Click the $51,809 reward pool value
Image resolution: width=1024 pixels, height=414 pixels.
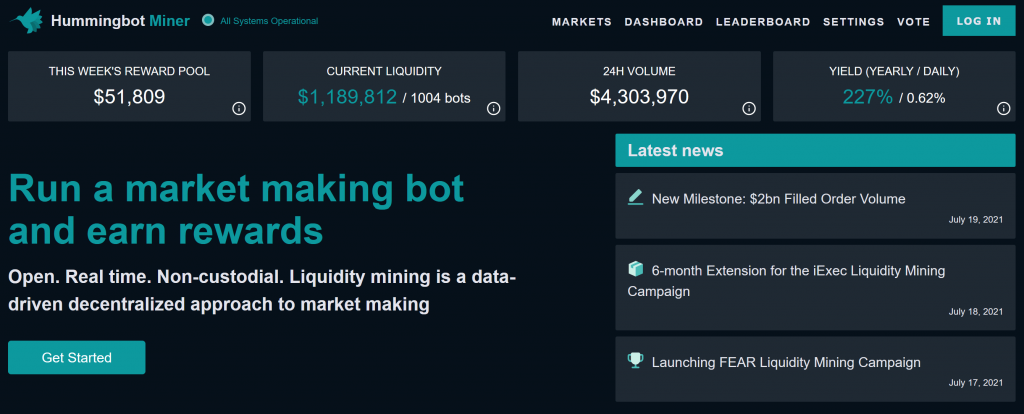[129, 97]
